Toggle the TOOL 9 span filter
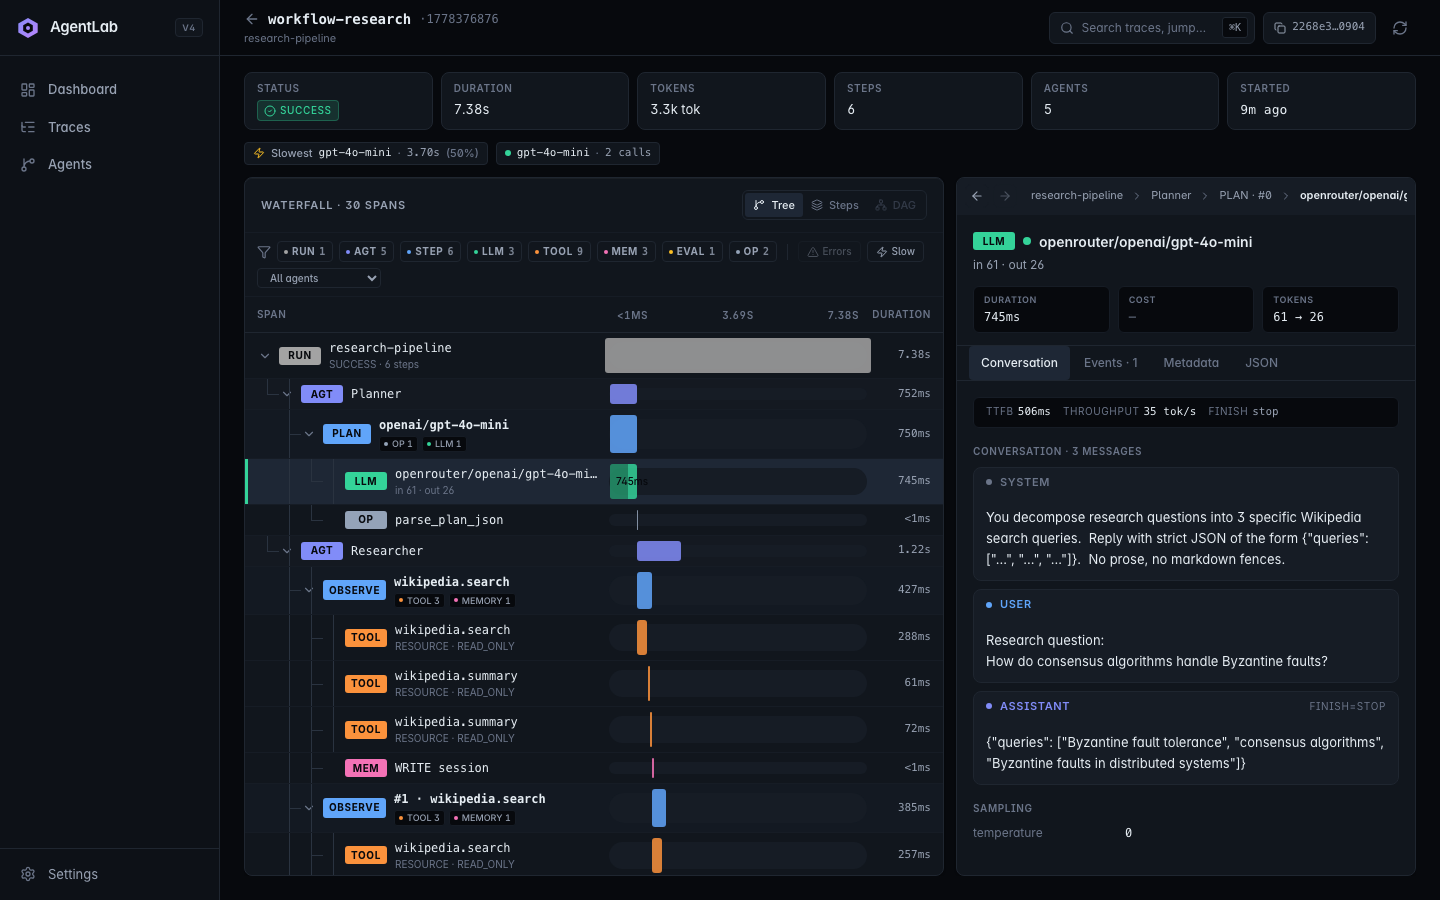1440x900 pixels. [x=559, y=252]
